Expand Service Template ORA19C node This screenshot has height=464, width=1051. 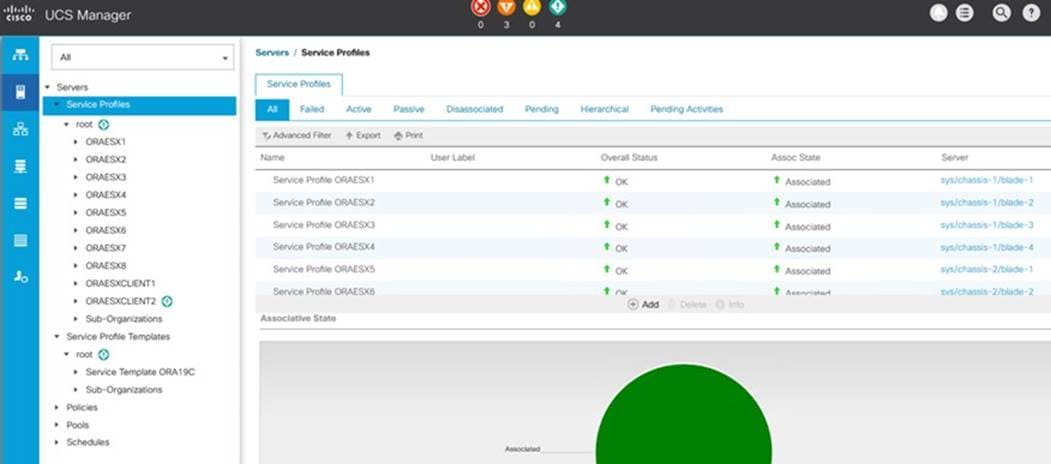[76, 371]
